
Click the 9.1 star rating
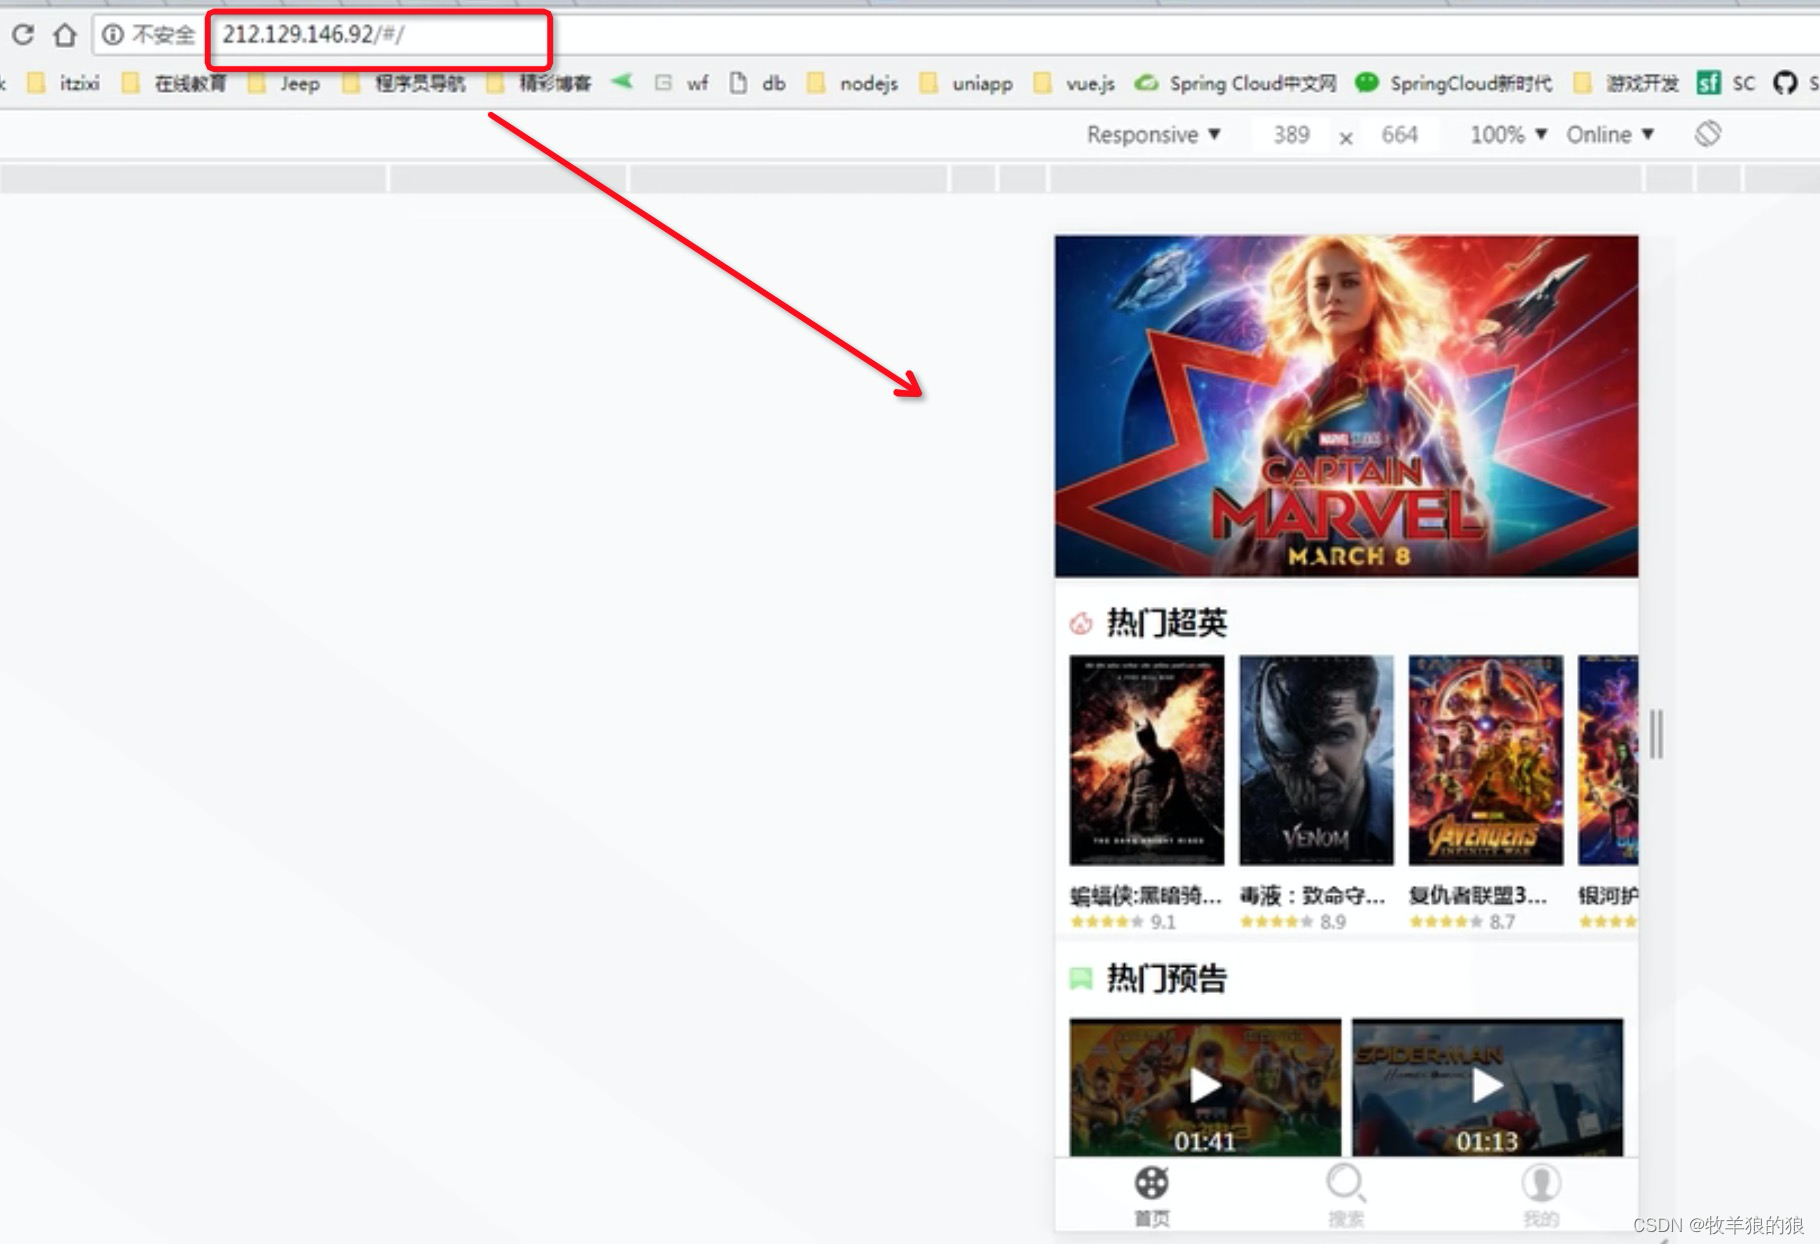click(1123, 922)
